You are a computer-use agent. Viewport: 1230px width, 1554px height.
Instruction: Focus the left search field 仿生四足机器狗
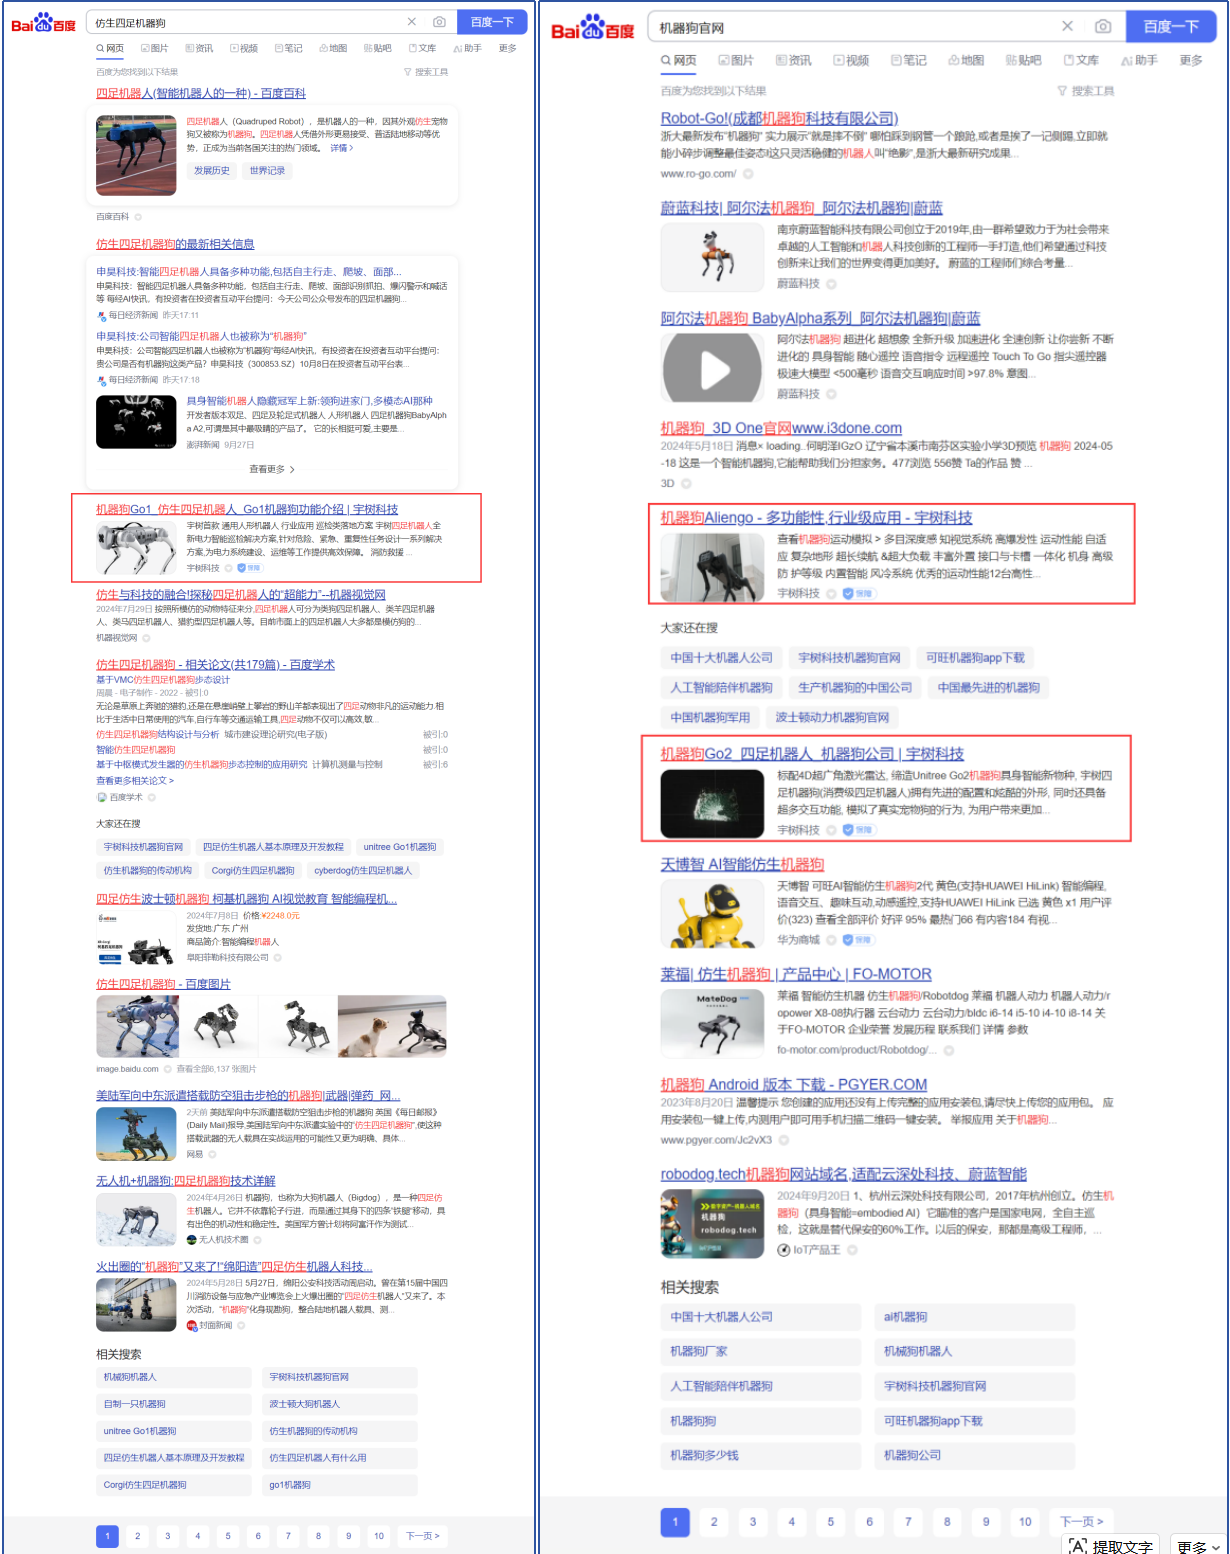[x=245, y=22]
